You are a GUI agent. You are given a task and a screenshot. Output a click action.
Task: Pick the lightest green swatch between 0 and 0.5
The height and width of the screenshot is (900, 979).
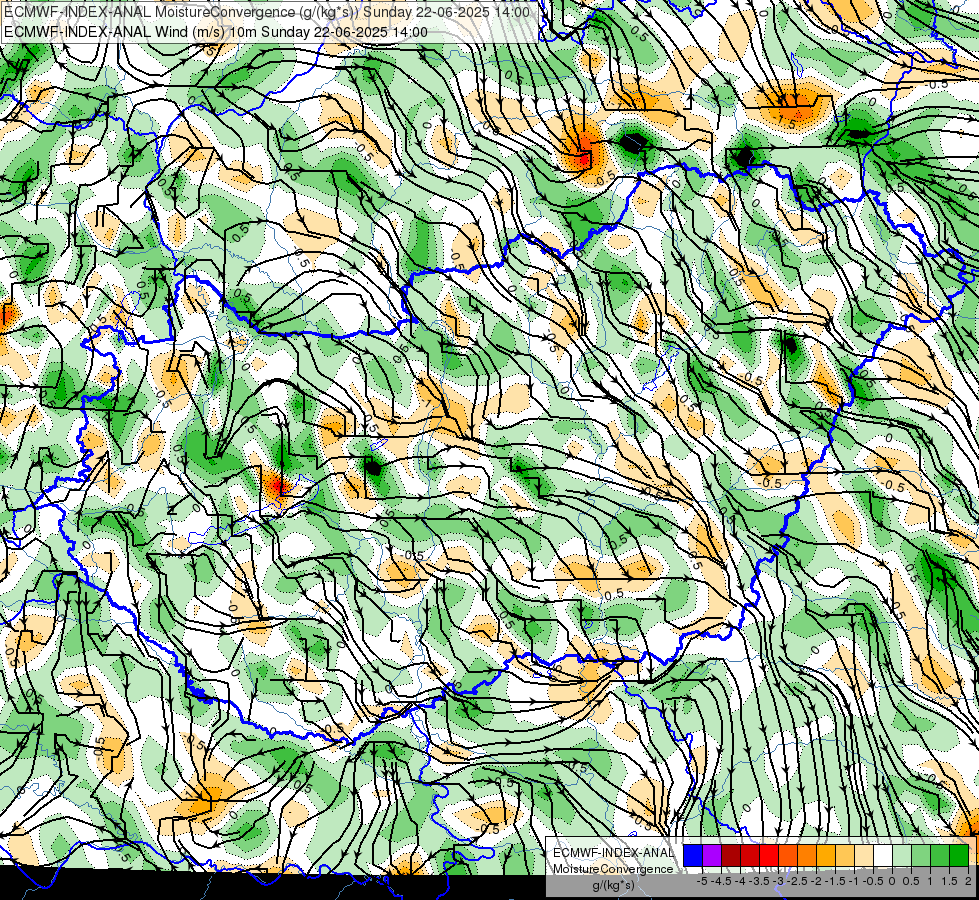click(902, 855)
